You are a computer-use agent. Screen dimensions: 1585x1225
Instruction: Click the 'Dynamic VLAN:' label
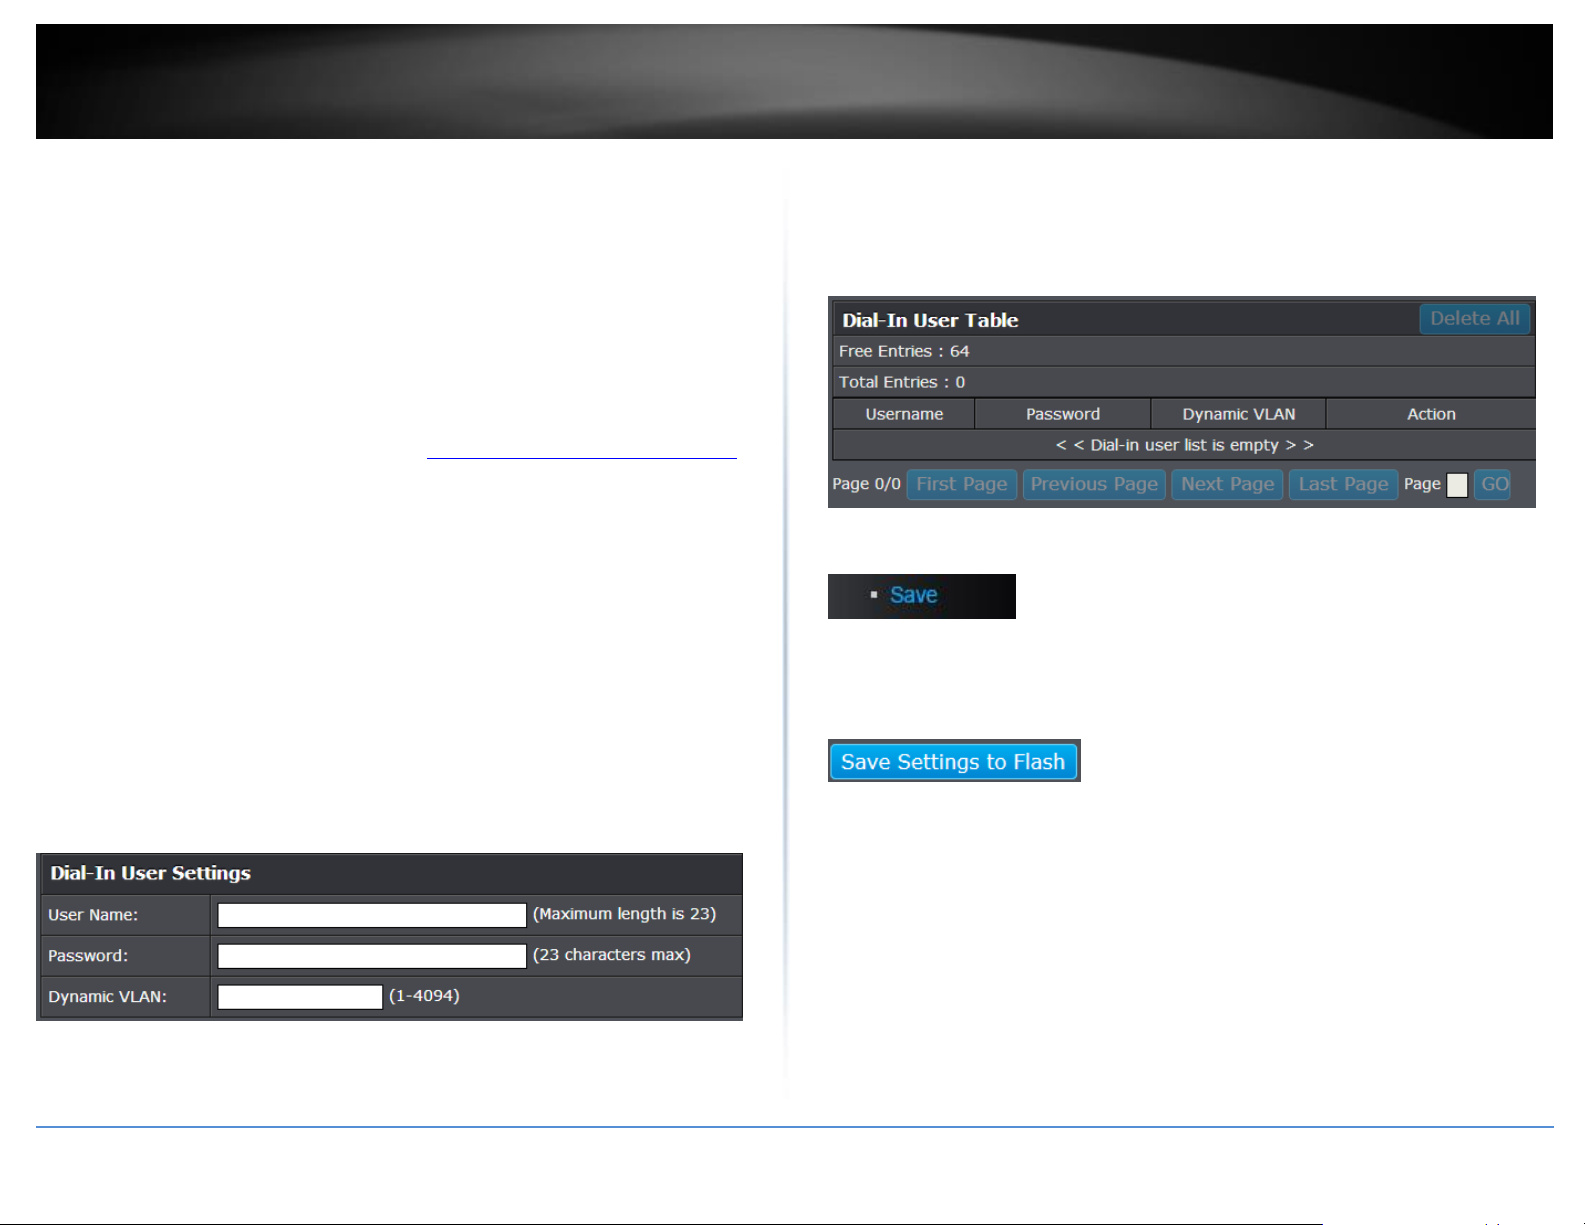click(x=107, y=997)
